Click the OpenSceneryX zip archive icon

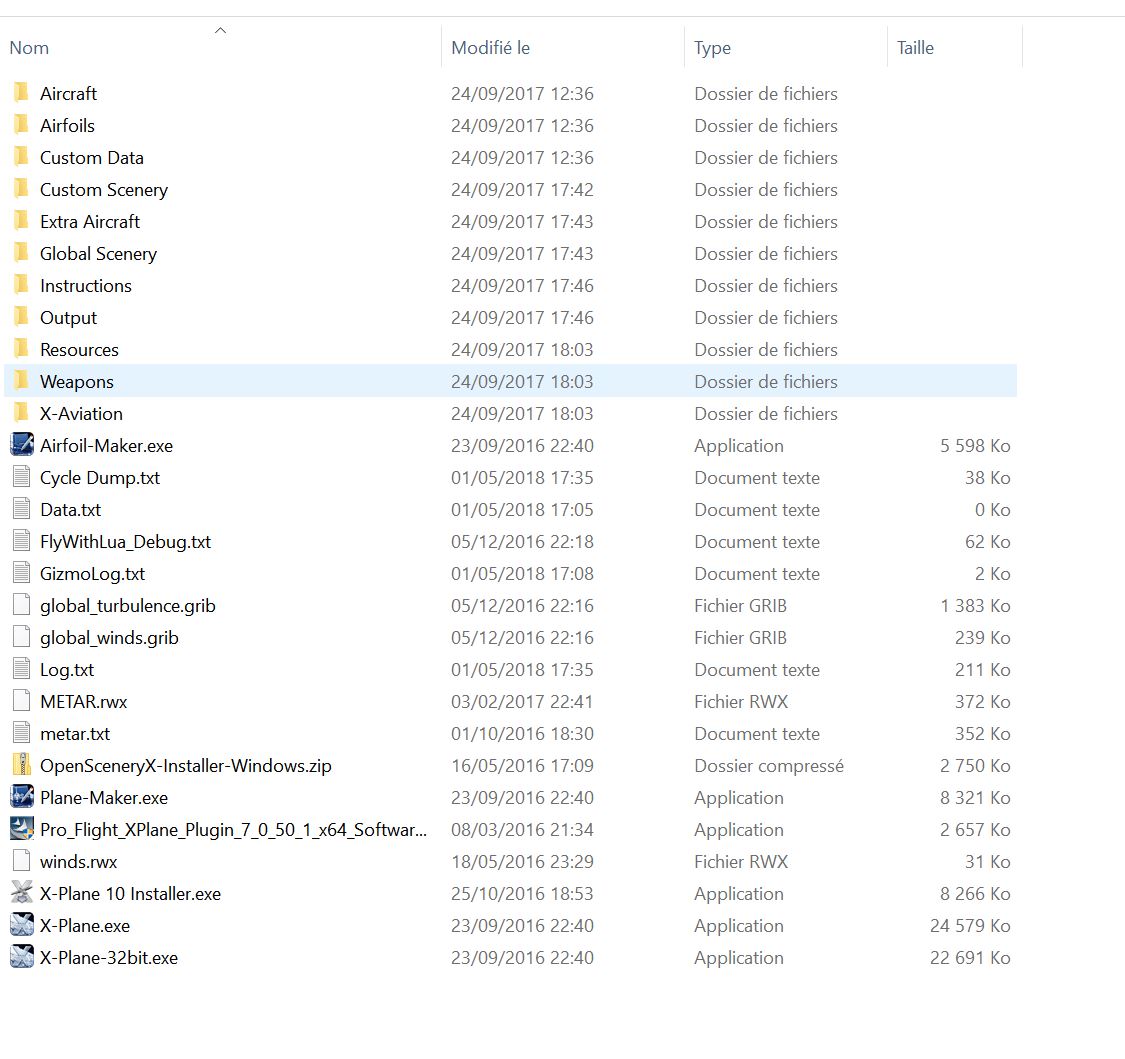click(22, 765)
